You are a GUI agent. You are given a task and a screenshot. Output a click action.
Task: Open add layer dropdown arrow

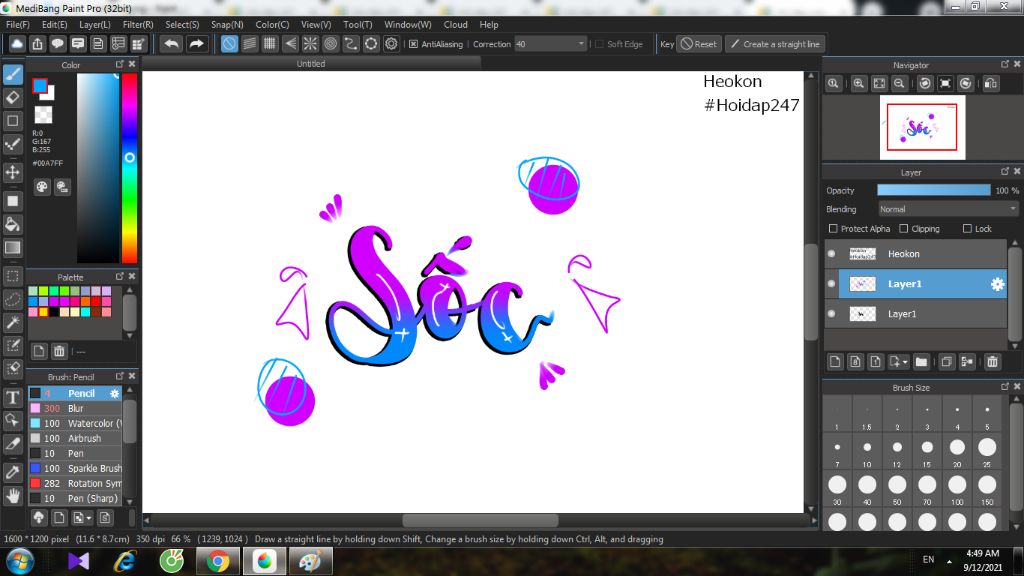[905, 362]
